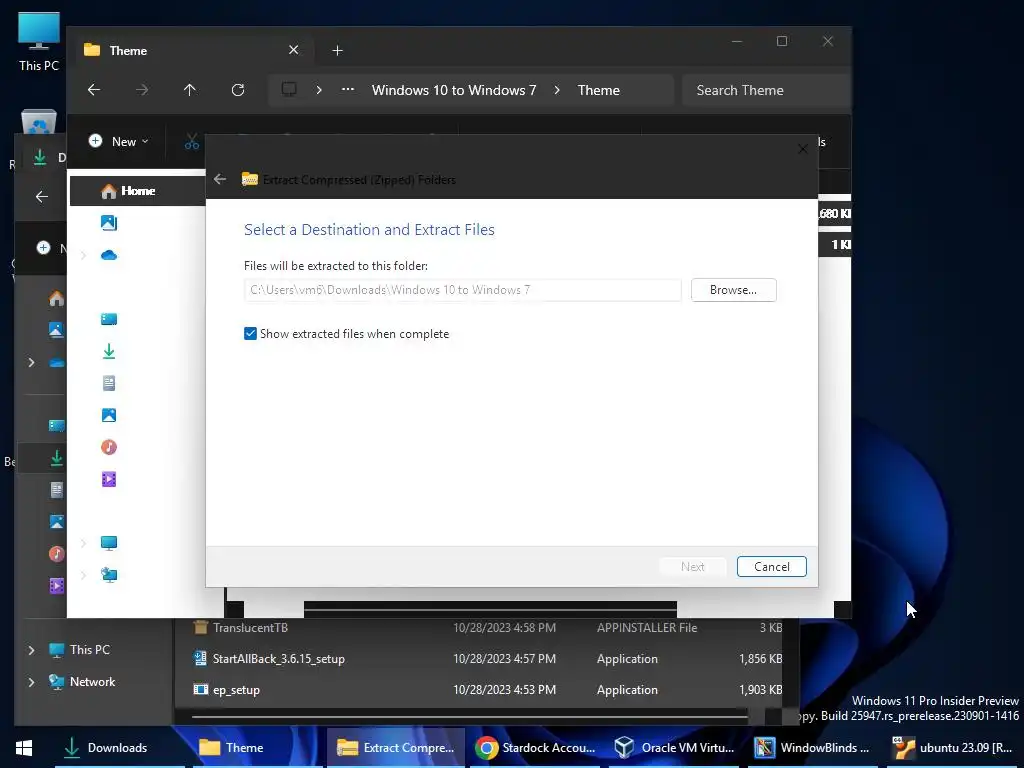The height and width of the screenshot is (768, 1024).
Task: Open Gallery icon under Home
Action: tap(109, 223)
